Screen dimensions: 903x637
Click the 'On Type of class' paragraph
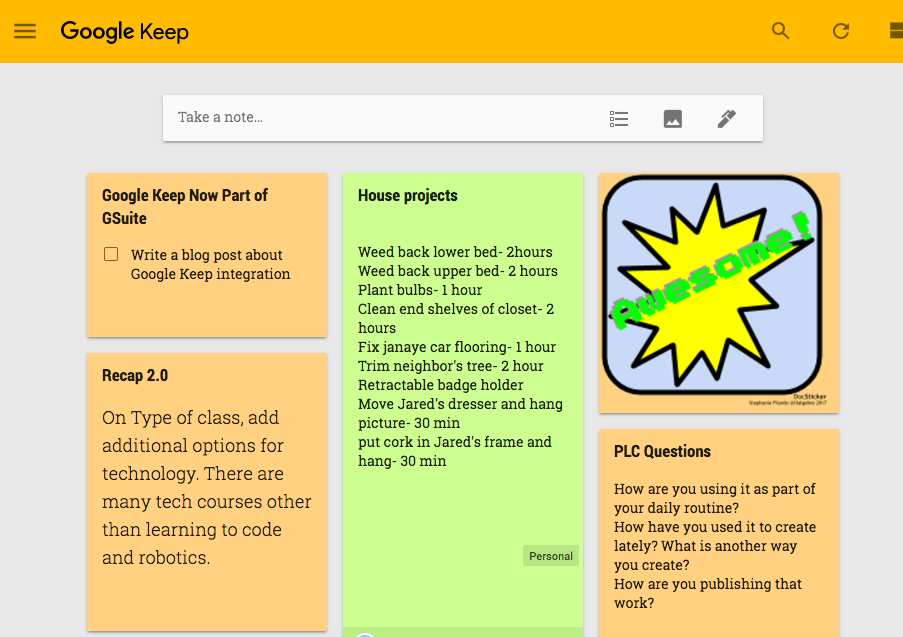(x=206, y=487)
